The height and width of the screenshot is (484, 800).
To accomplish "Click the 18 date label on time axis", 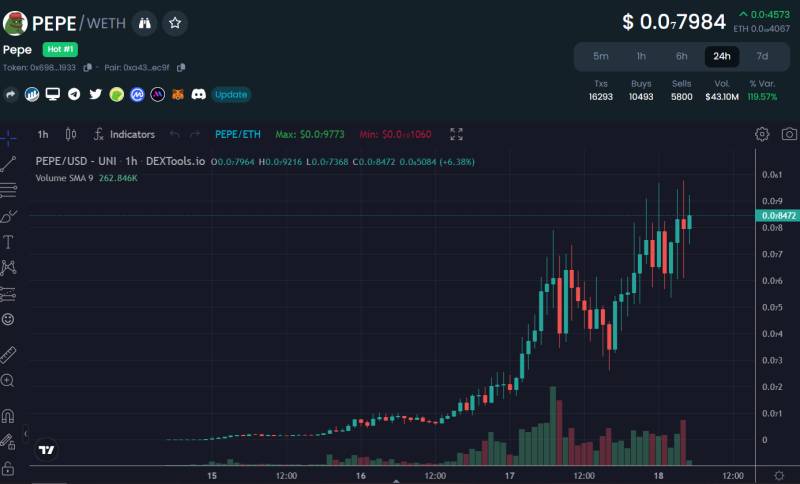I will [659, 476].
